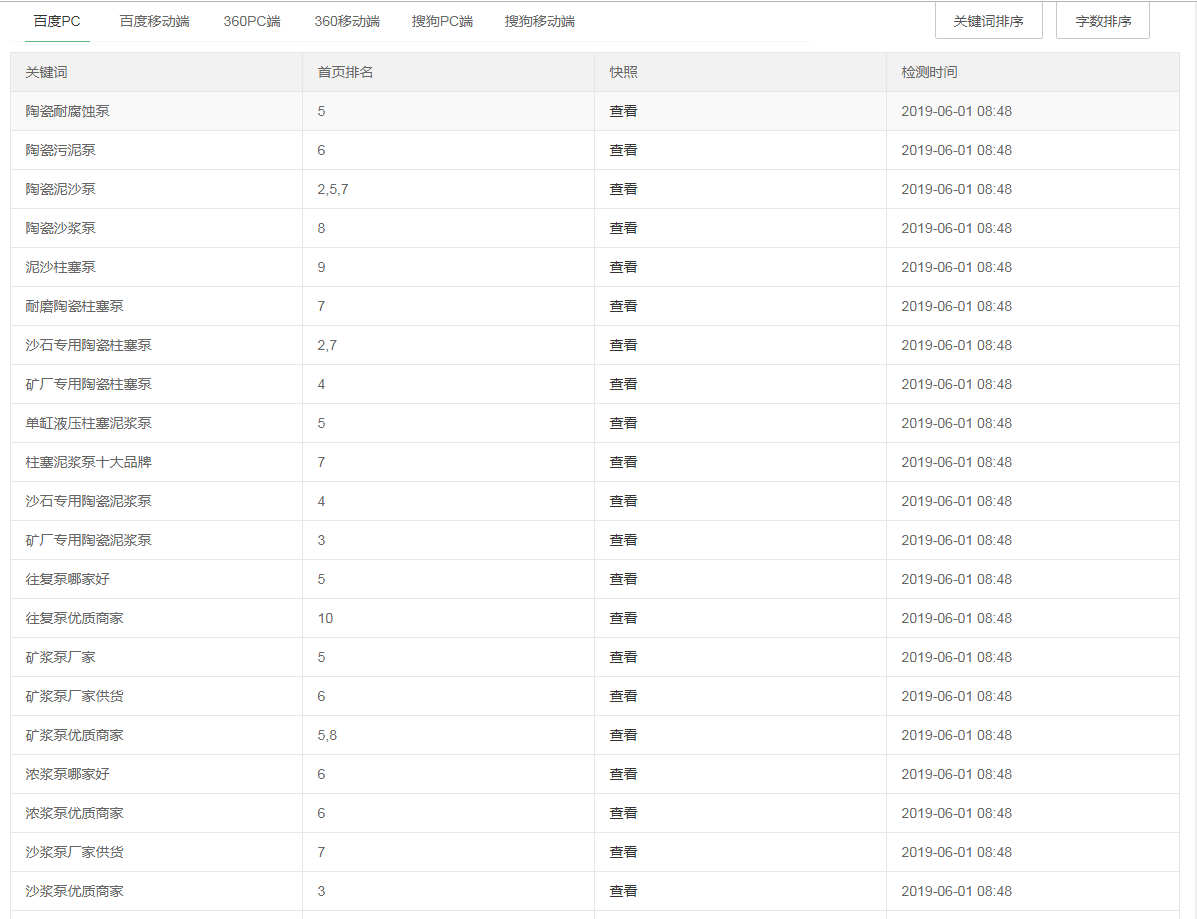Screen dimensions: 1197x919
Task: Click the 字数排序 button
Action: [1102, 21]
